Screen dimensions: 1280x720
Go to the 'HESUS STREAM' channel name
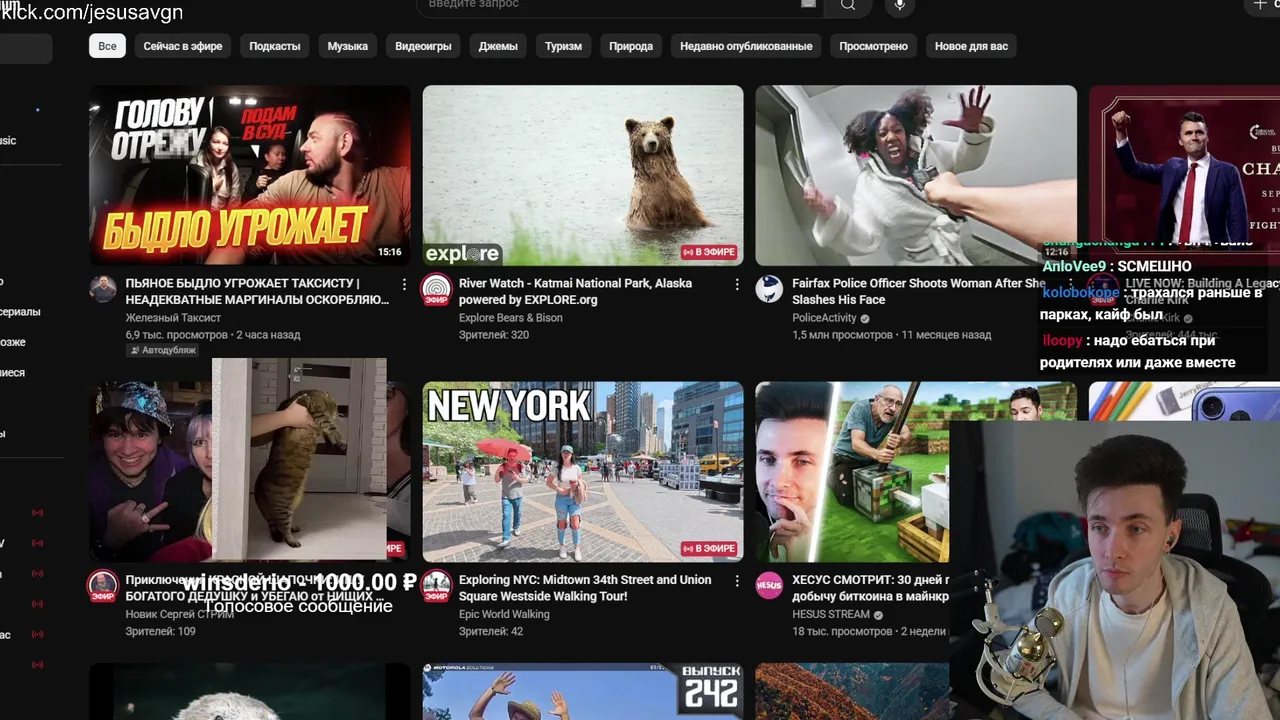(831, 614)
